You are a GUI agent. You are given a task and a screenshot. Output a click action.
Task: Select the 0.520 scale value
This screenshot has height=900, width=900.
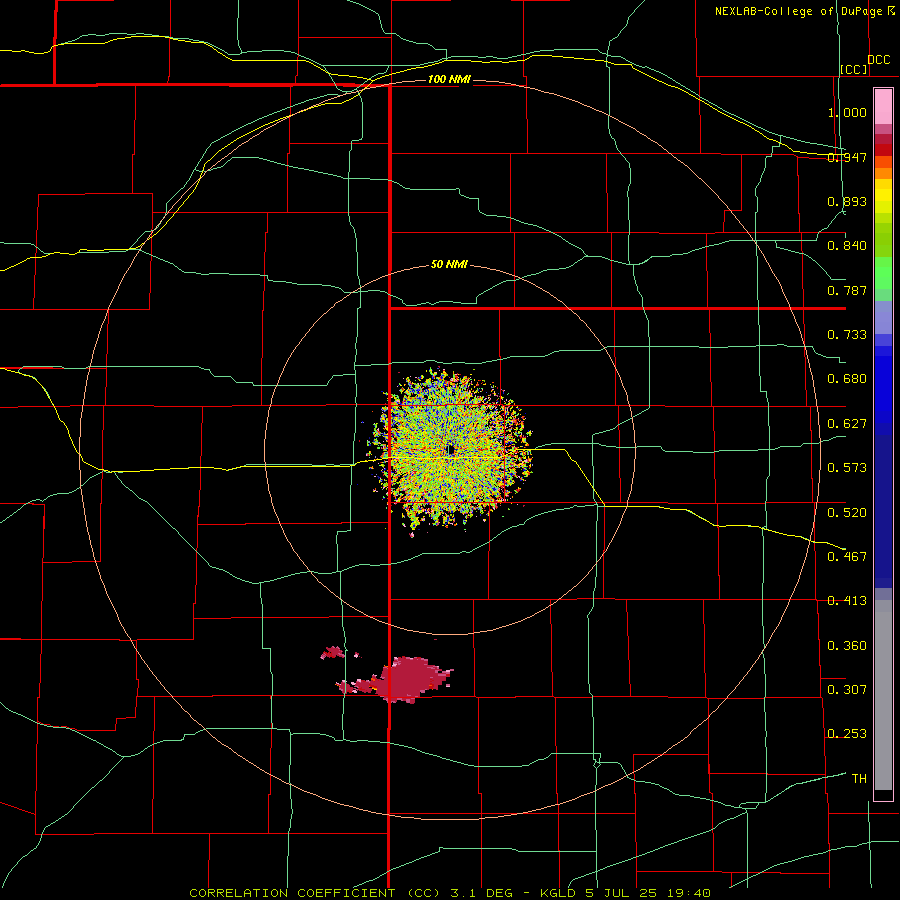(x=847, y=512)
